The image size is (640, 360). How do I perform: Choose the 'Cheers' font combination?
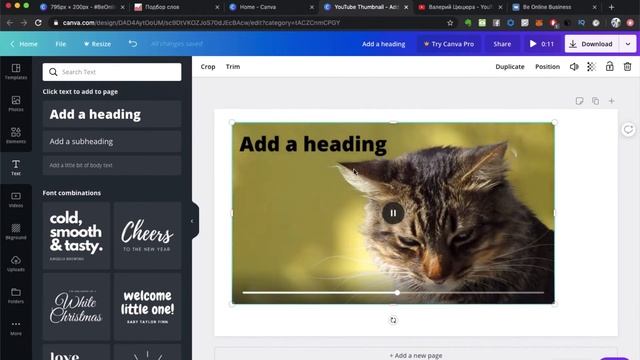(147, 236)
